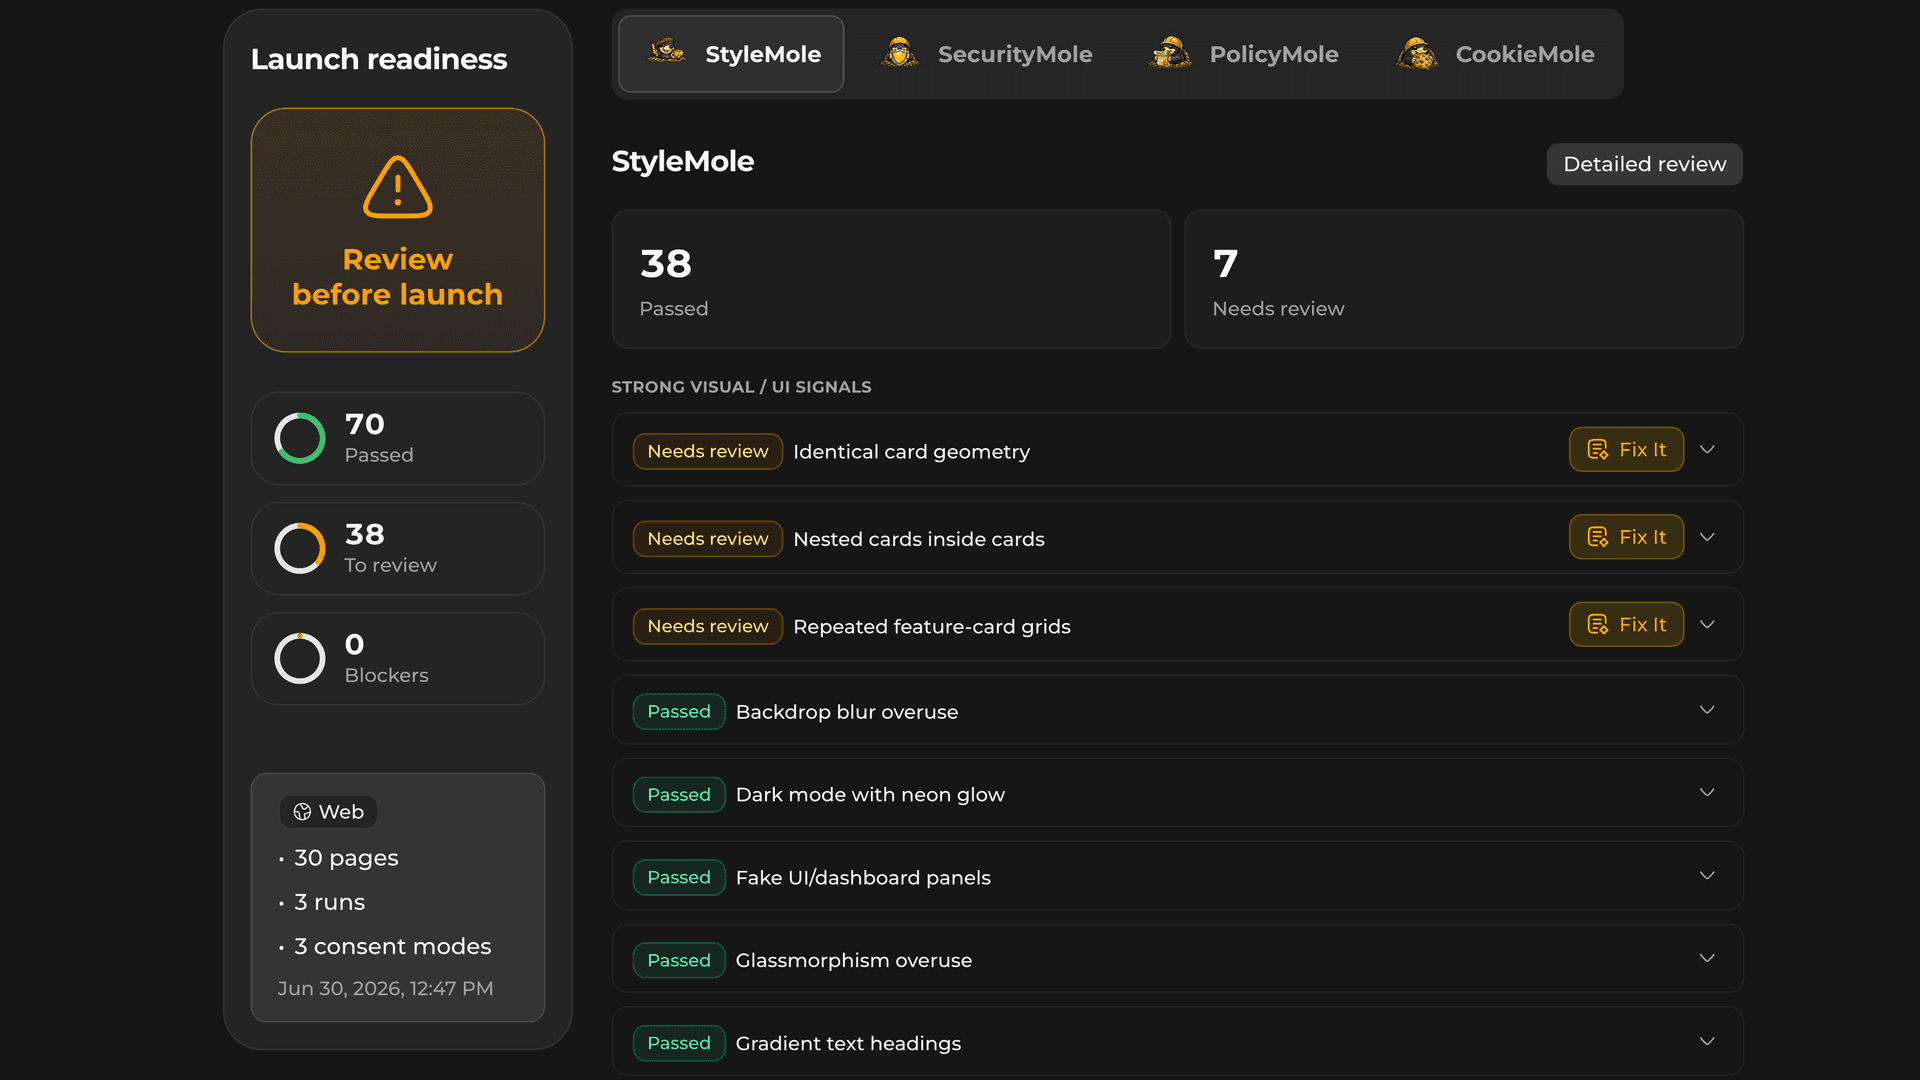
Task: Click the StyleMole section heading
Action: (x=683, y=161)
